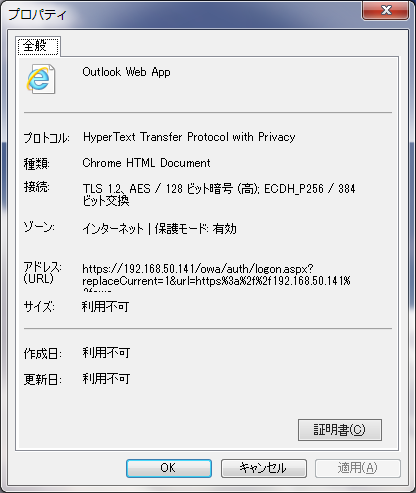The image size is (416, 493).
Task: Click the https address URL text field
Action: coord(217,277)
